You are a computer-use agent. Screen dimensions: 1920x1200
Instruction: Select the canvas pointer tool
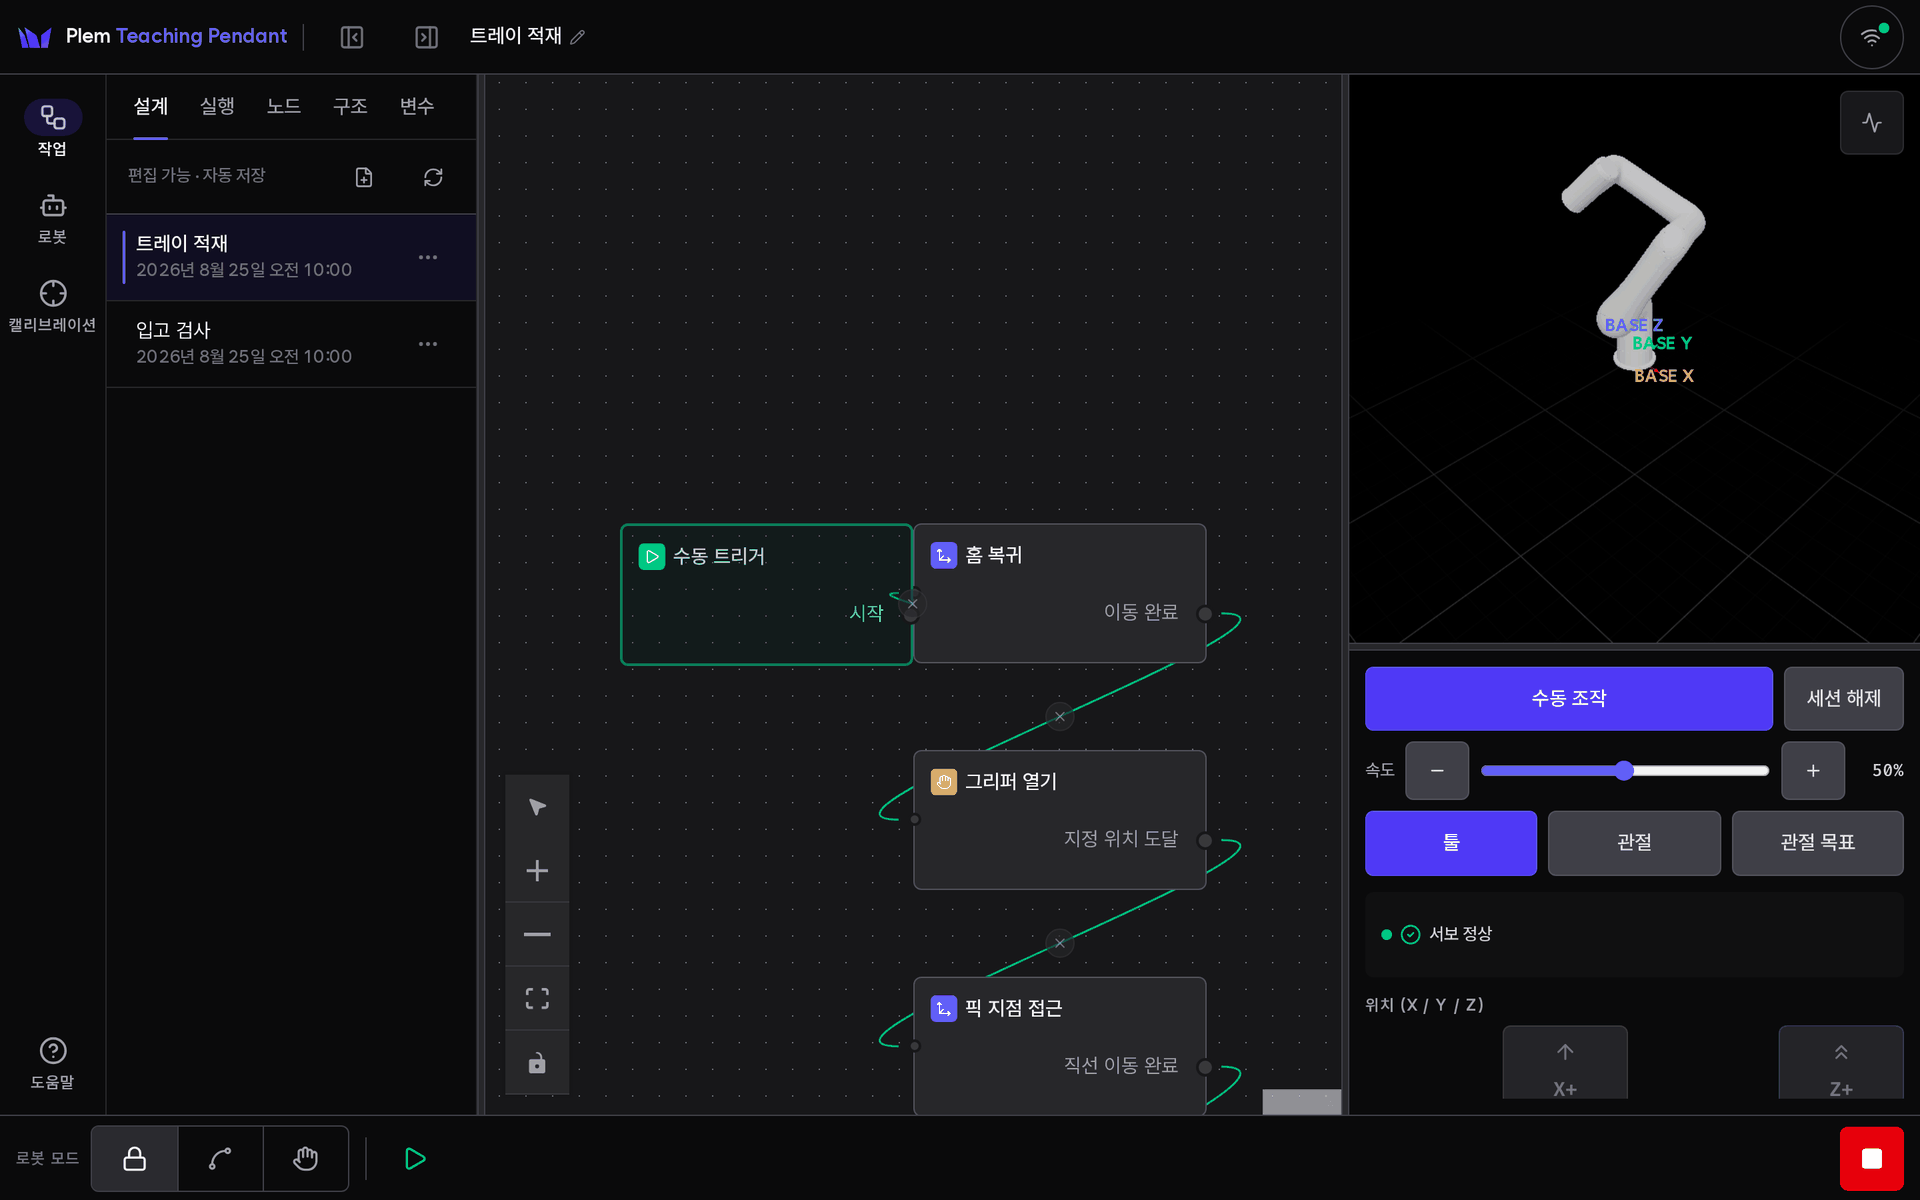click(537, 806)
